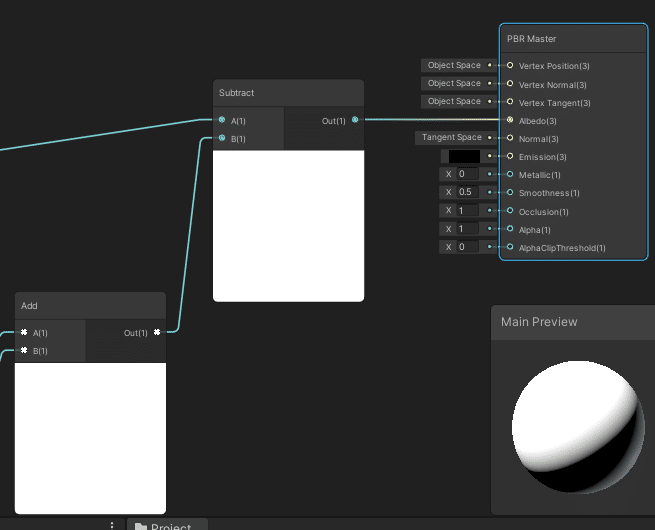Screen dimensions: 655x530
Task: Click the Albedo(3) label text
Action: [538, 121]
